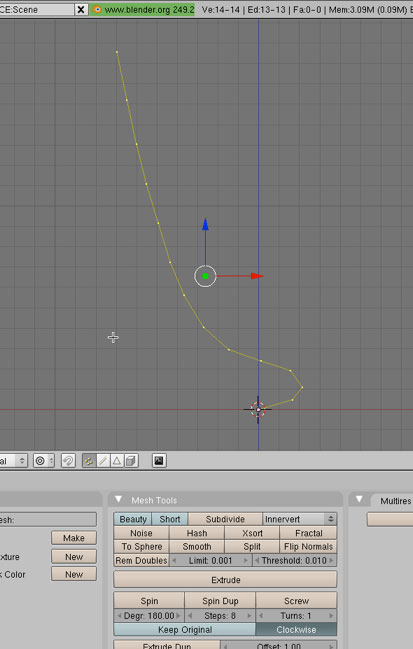Image resolution: width=413 pixels, height=649 pixels.
Task: Click the Ed:13-13 edge count text
Action: click(267, 10)
